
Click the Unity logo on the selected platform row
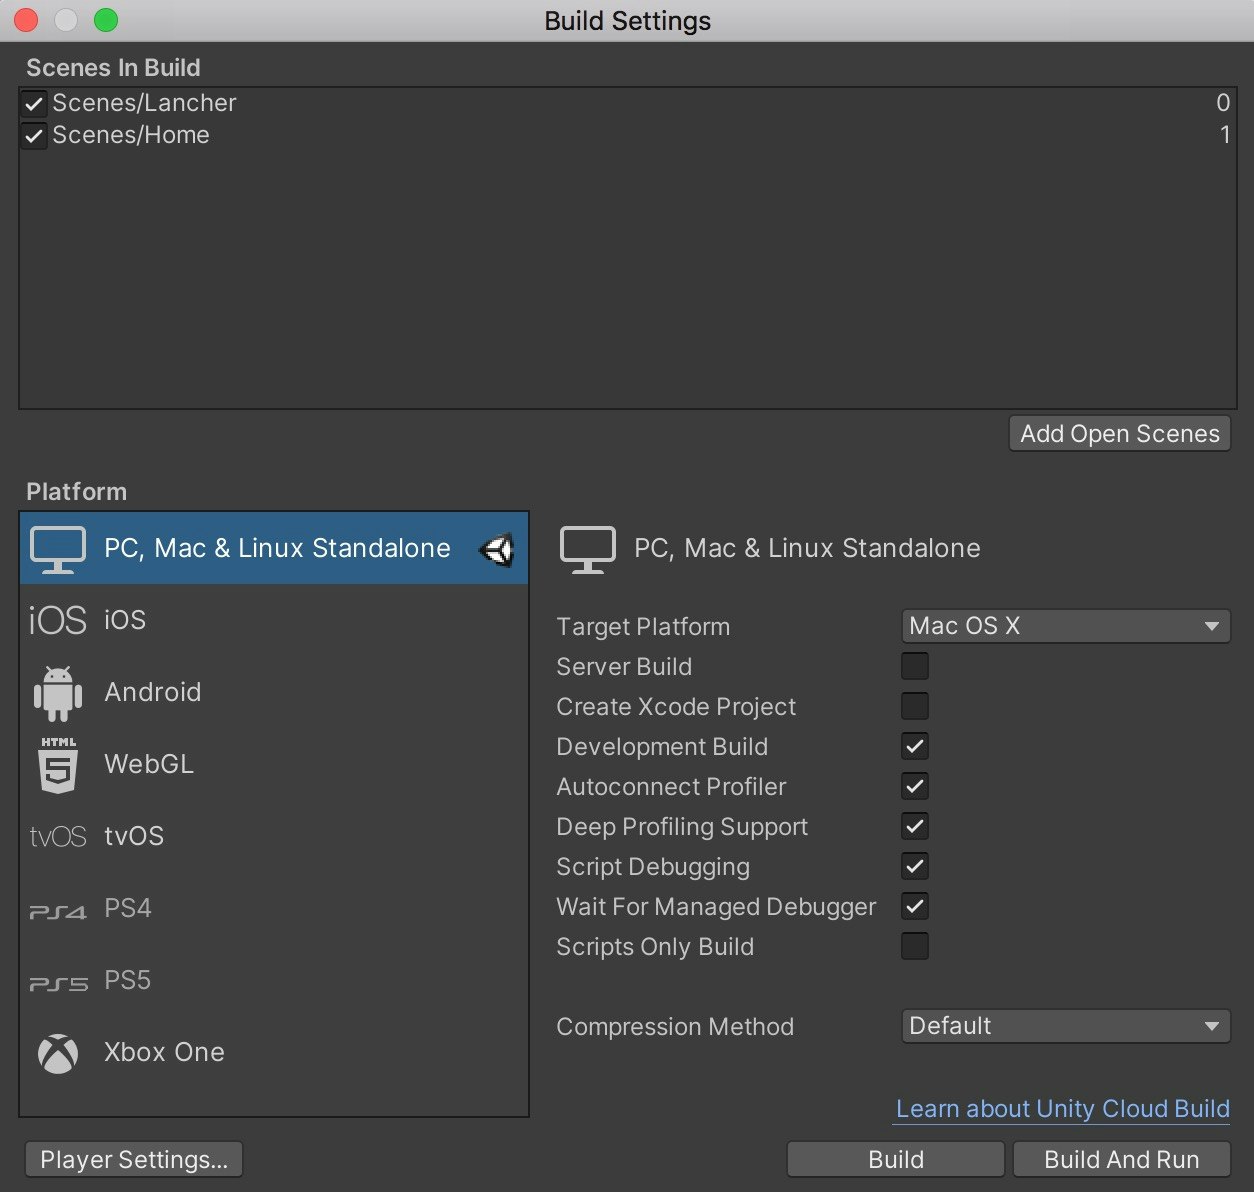497,549
